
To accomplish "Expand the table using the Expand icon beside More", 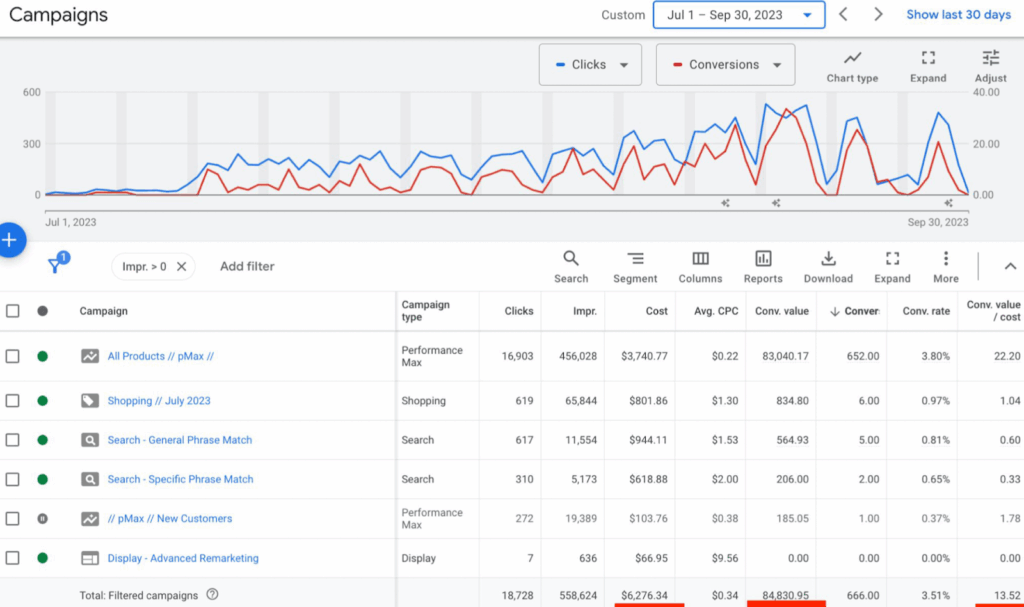I will click(892, 267).
